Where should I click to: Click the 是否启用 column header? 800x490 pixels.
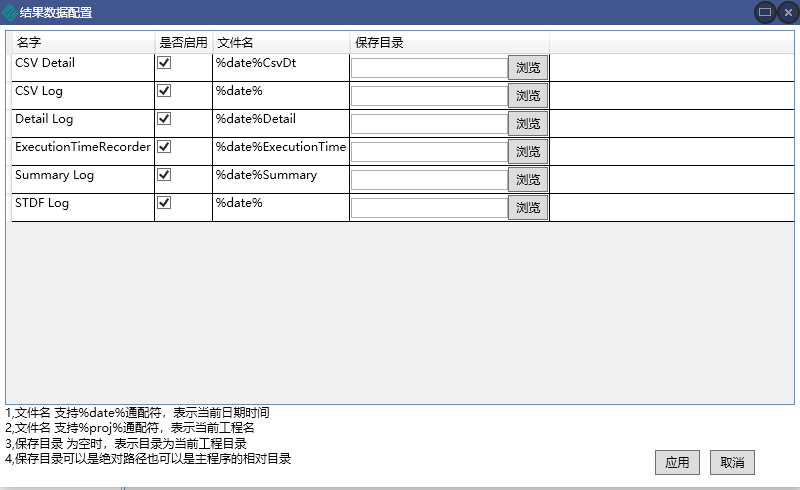[184, 42]
